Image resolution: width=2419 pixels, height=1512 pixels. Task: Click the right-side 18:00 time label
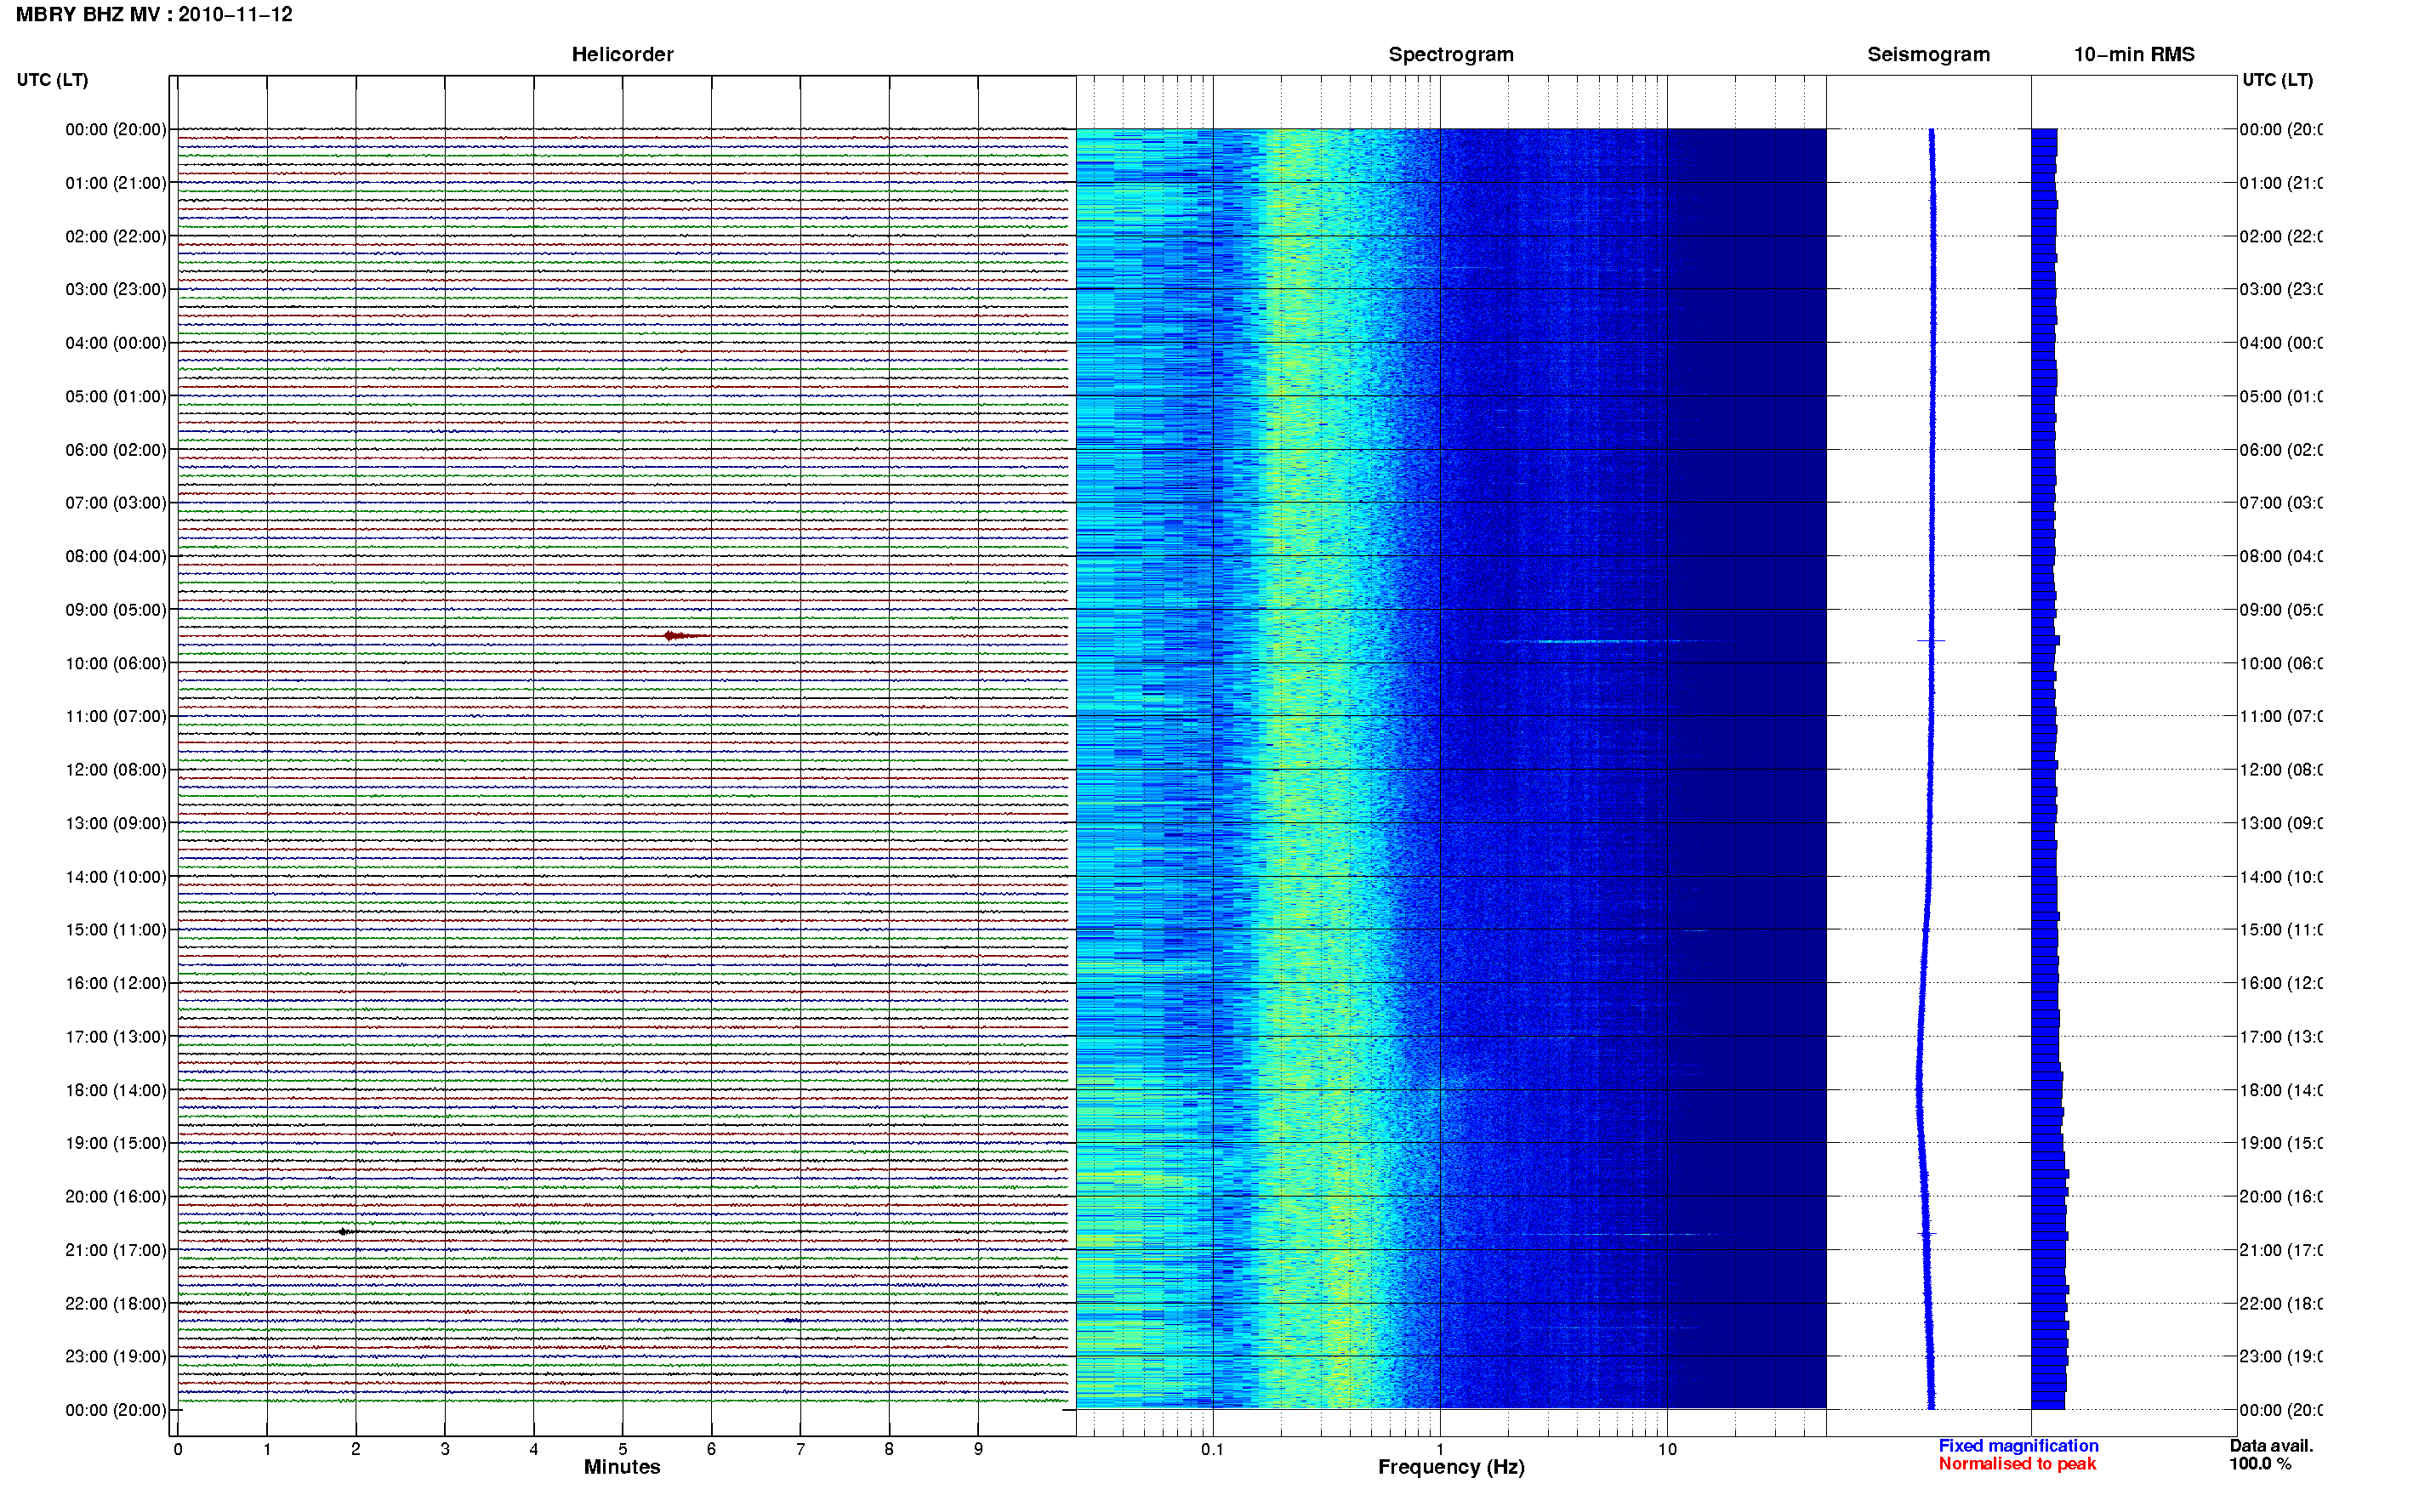coord(2281,1091)
